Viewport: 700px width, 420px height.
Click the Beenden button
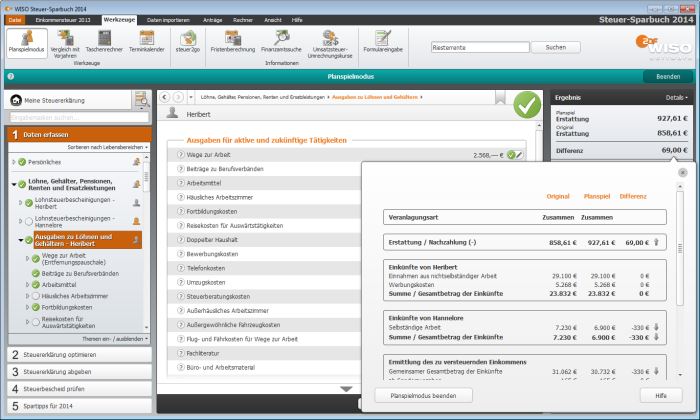(668, 77)
